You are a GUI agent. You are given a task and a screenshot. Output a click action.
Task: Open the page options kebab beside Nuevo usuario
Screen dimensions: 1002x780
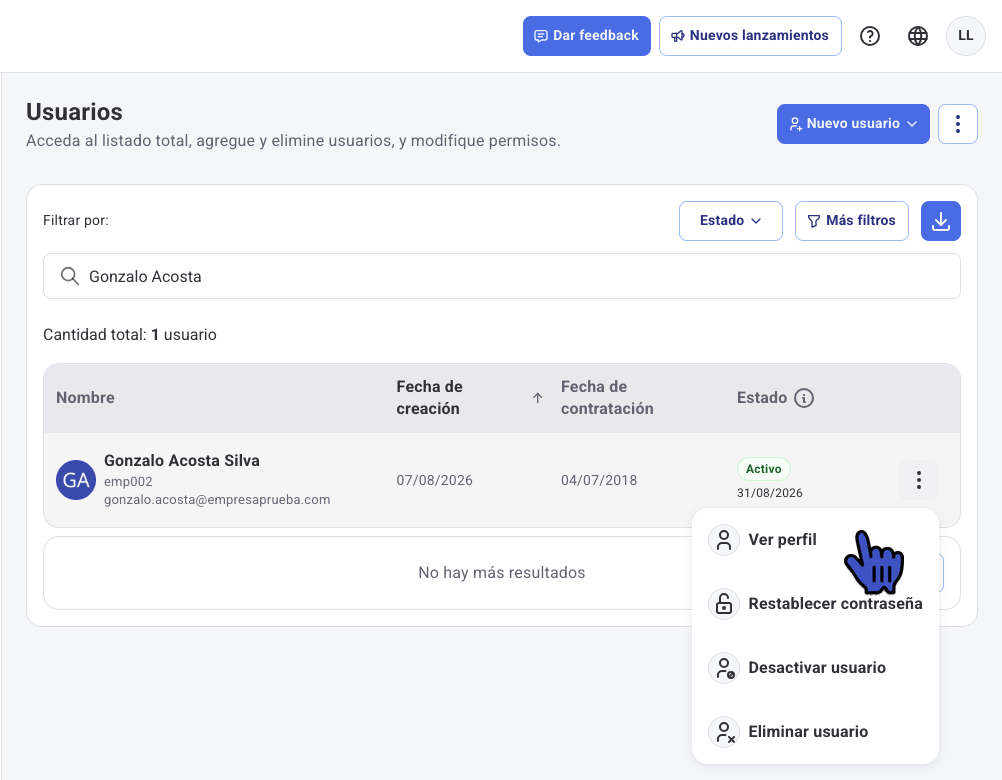click(957, 124)
